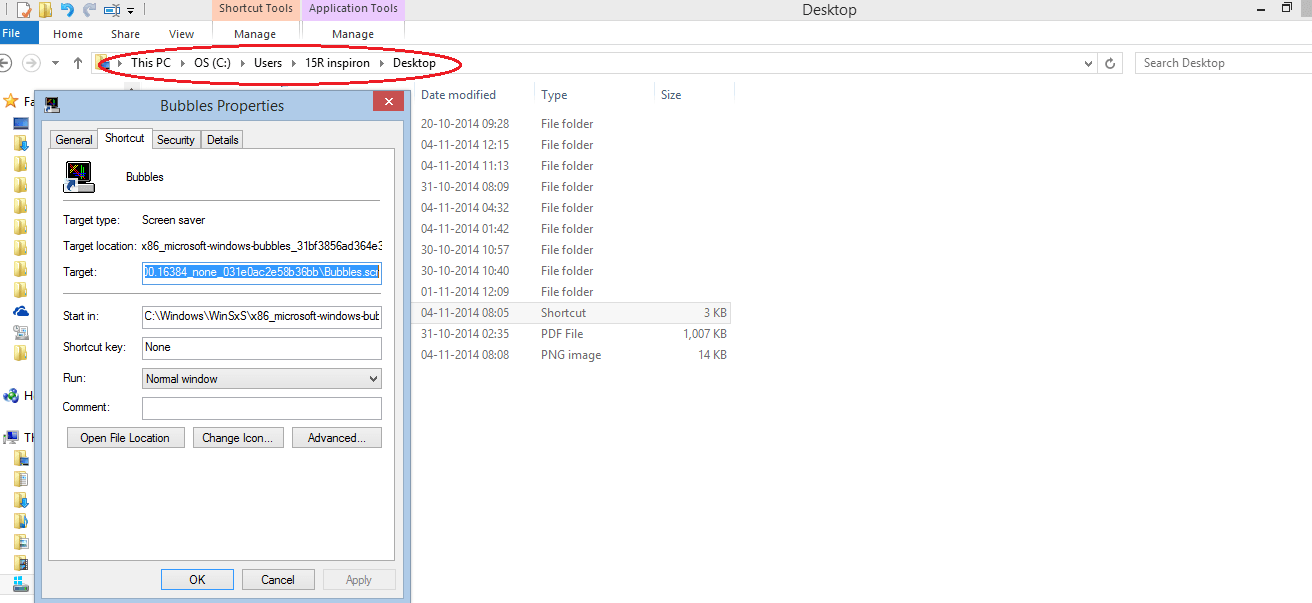Click the 1,007 KB size value
1312x603 pixels.
tap(704, 334)
